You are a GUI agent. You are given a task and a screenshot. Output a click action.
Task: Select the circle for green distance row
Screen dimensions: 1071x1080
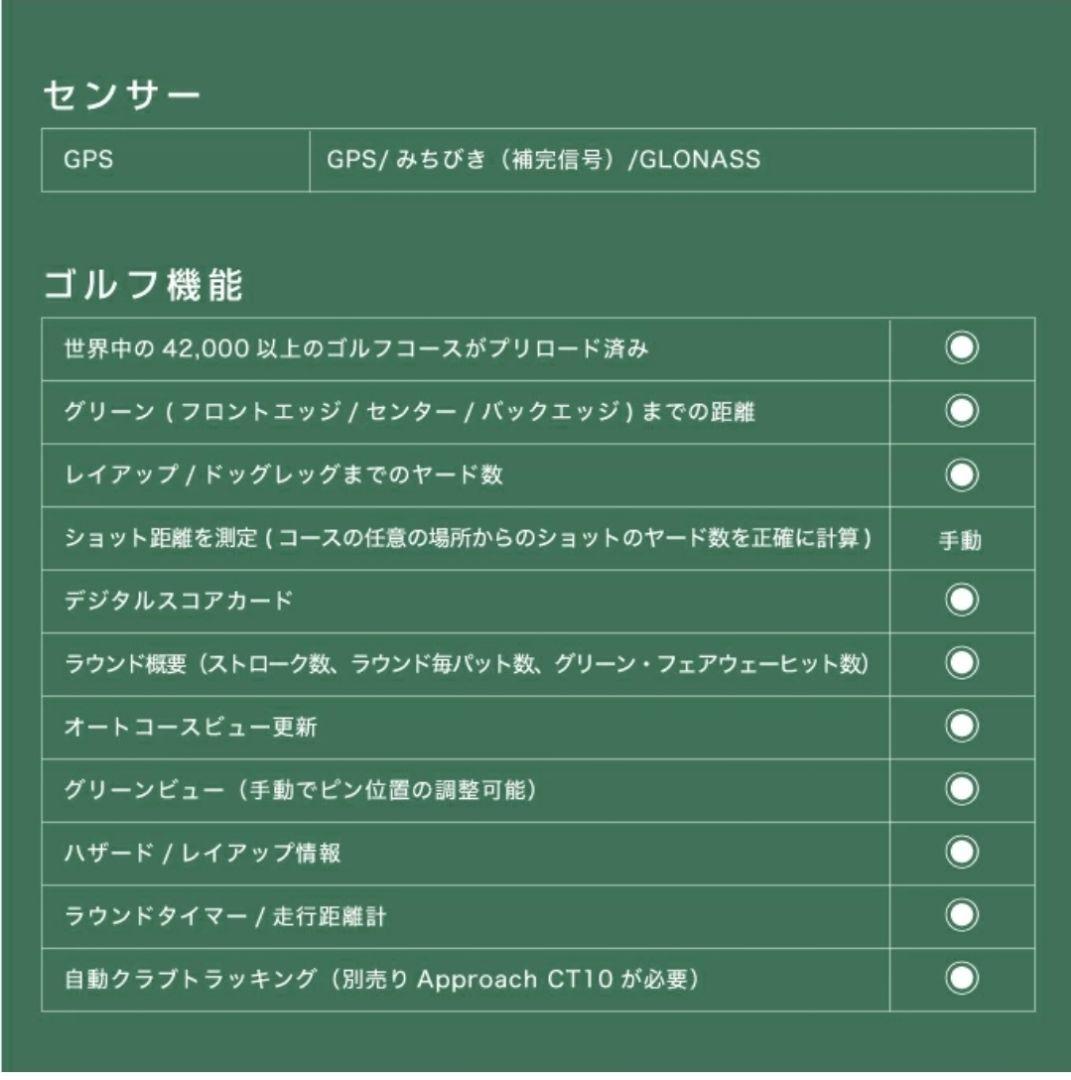[x=962, y=411]
